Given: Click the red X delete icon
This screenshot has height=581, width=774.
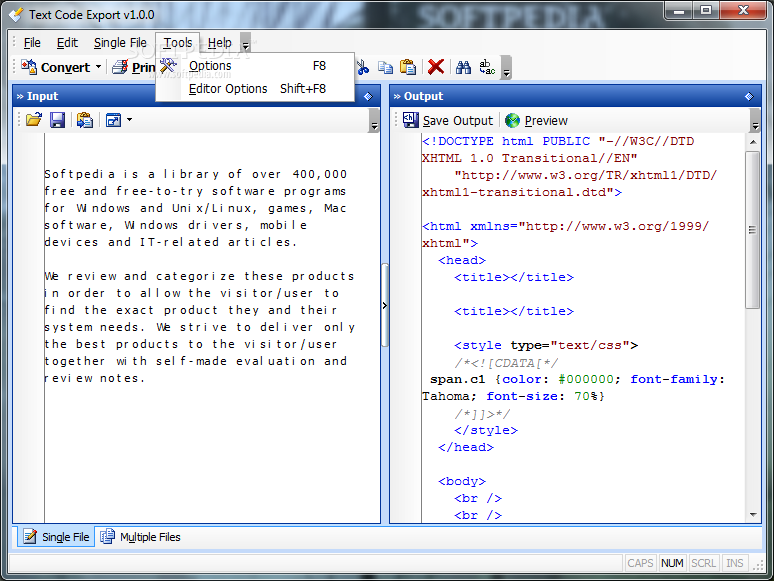Looking at the screenshot, I should (436, 67).
